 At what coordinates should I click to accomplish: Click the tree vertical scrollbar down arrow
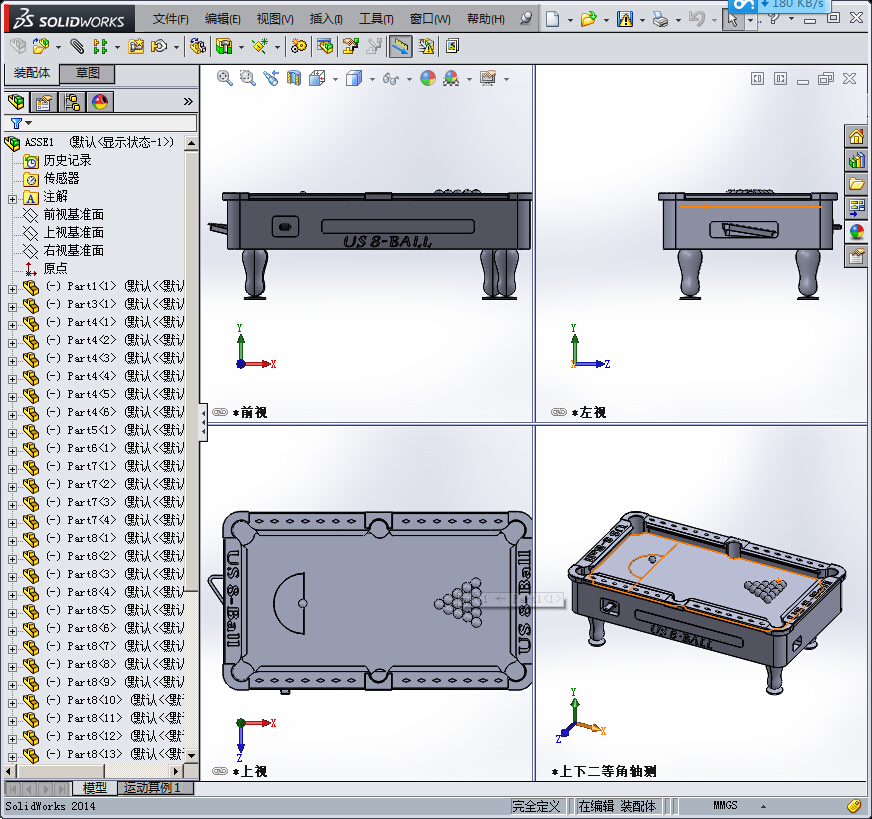coord(191,755)
